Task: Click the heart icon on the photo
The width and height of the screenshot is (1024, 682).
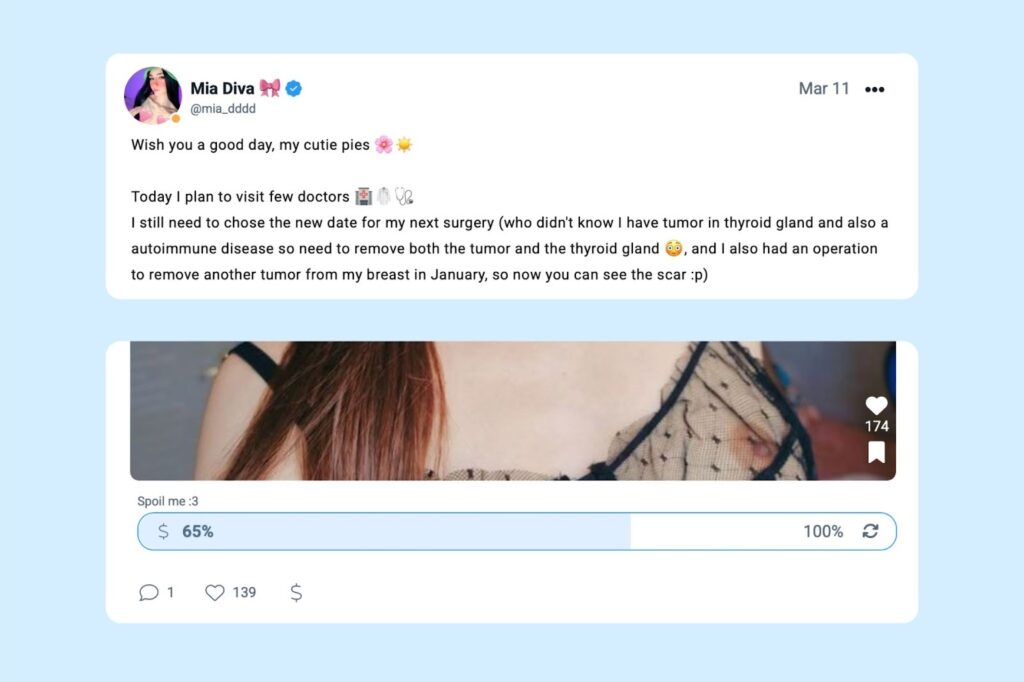Action: point(876,405)
